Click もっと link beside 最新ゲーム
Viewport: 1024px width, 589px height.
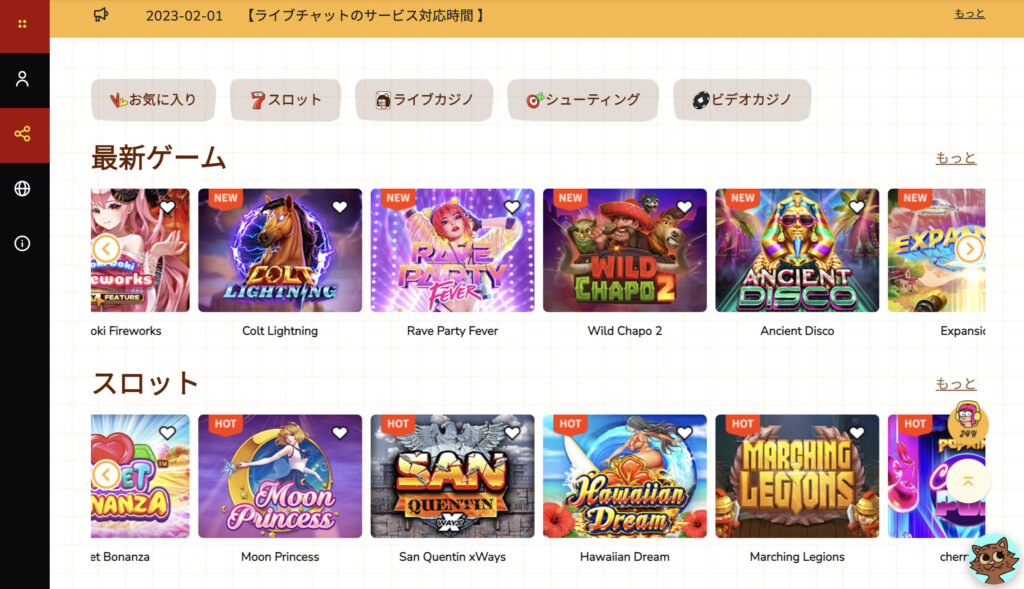coord(955,157)
